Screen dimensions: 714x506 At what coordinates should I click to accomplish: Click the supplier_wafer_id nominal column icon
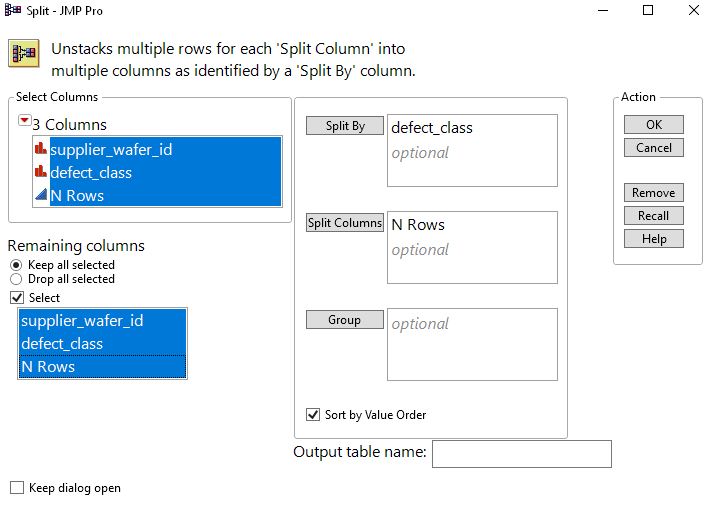41,150
